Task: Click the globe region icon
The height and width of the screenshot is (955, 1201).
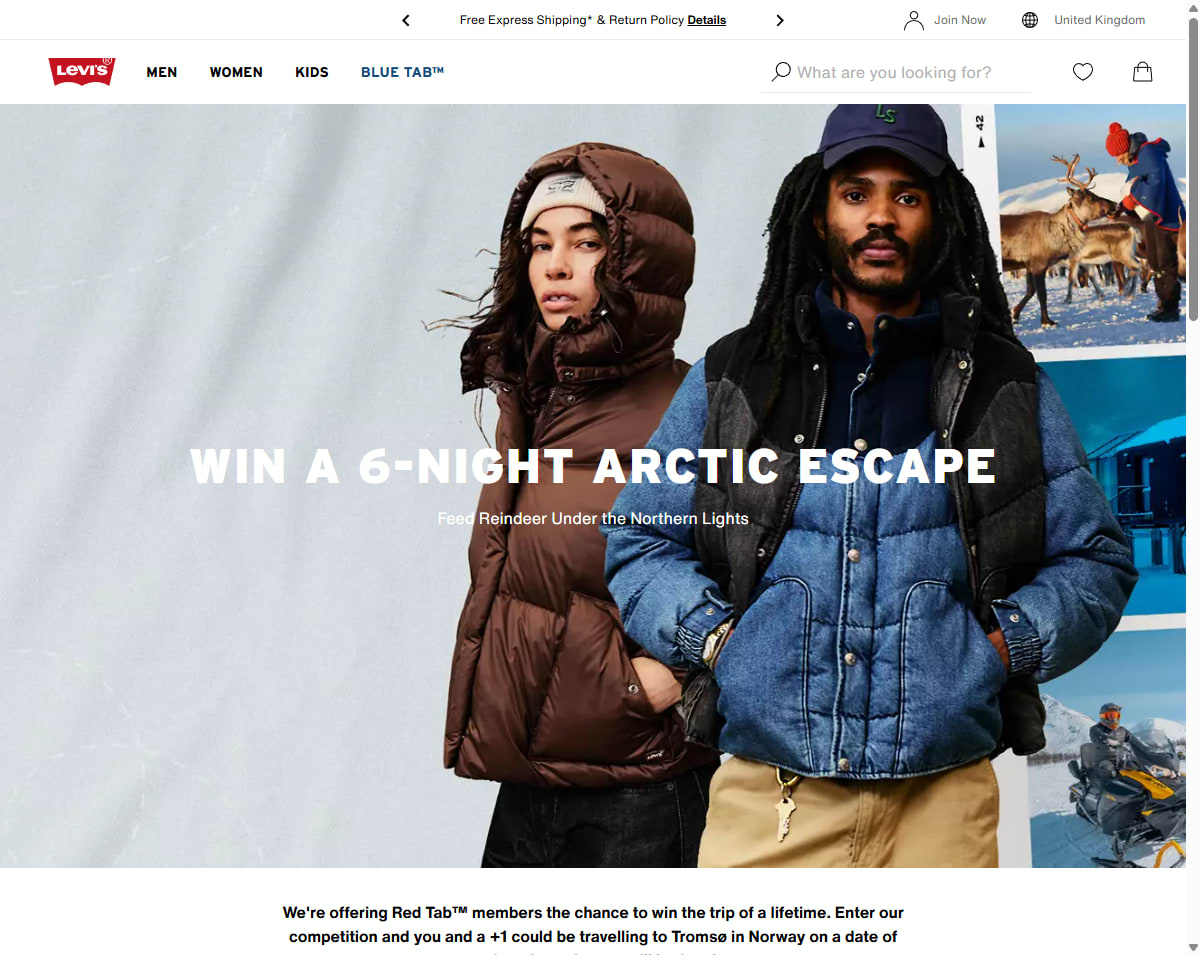Action: [x=1030, y=20]
